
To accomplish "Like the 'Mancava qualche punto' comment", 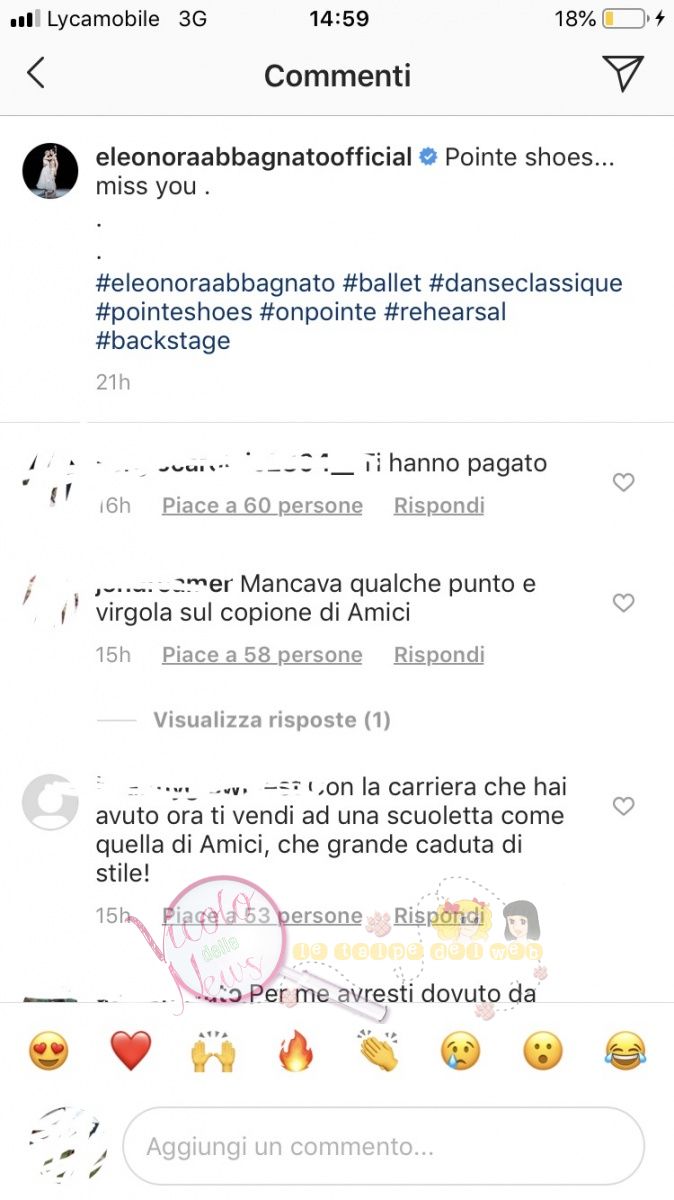I will click(x=623, y=603).
